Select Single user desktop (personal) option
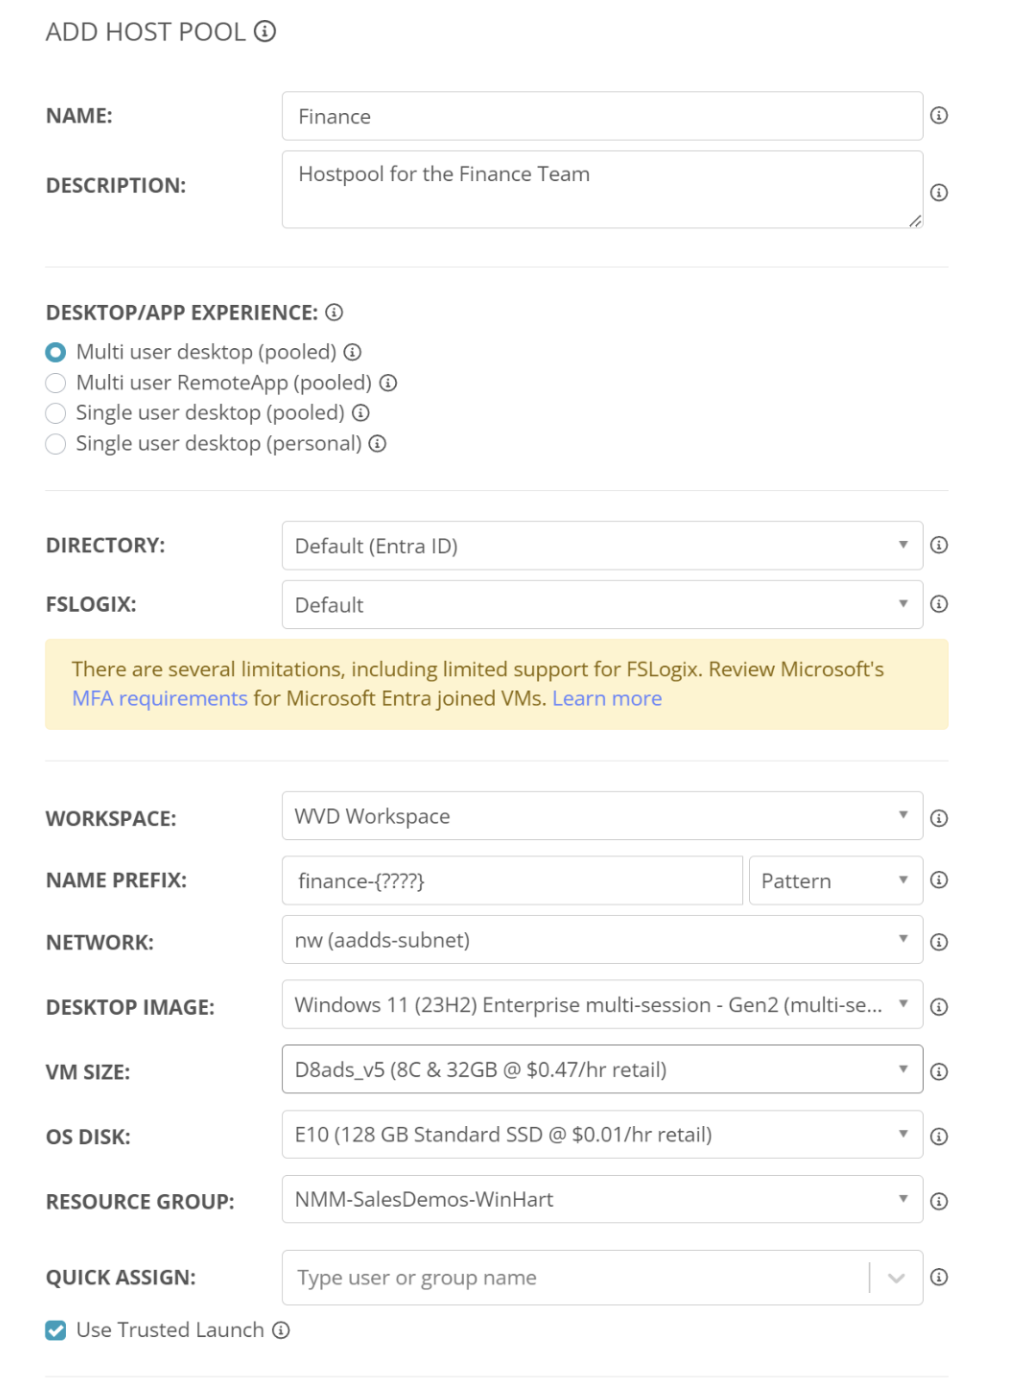Screen dimensions: 1022x1382 [56, 444]
